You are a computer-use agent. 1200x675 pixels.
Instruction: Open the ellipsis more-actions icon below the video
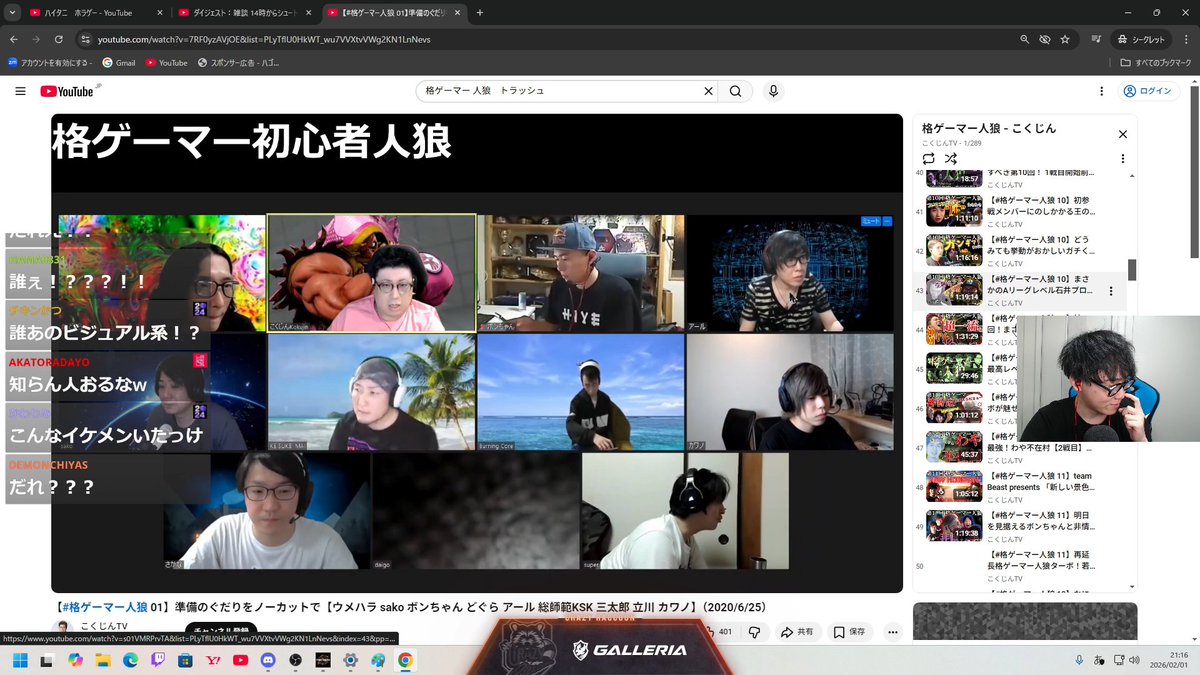coord(890,631)
